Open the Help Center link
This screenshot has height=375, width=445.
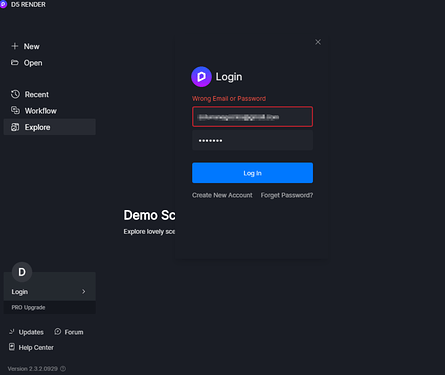click(36, 347)
